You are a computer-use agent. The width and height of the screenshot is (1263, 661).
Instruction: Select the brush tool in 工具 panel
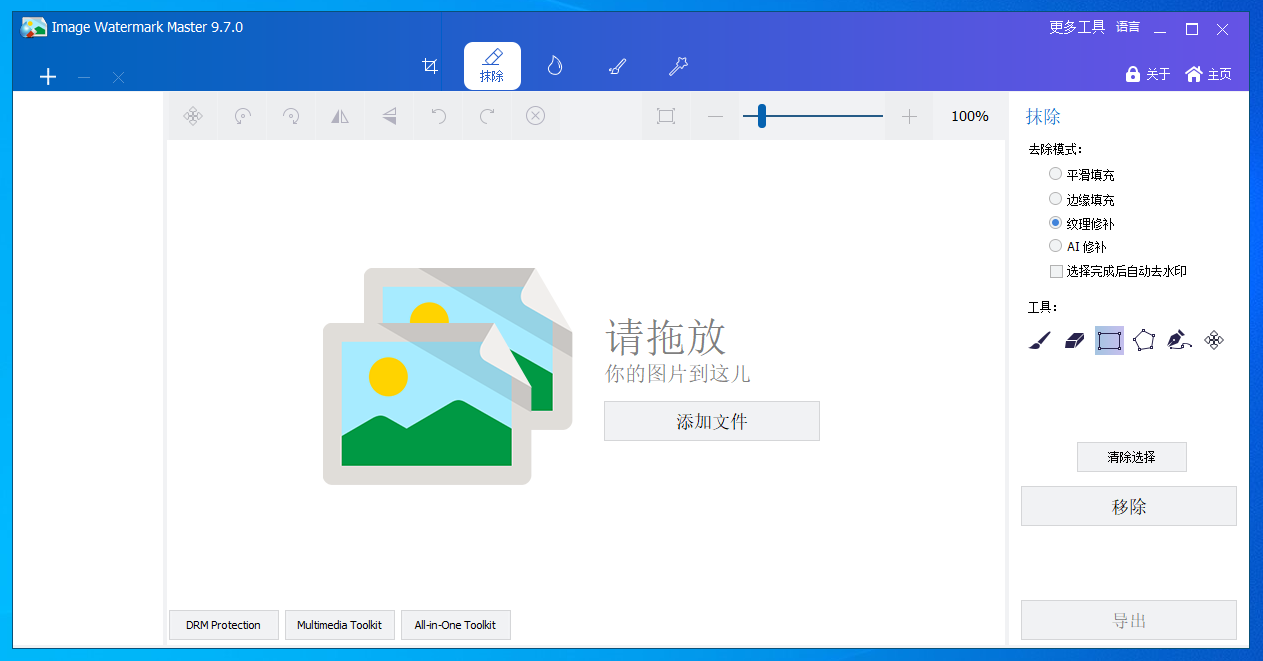(x=1040, y=341)
